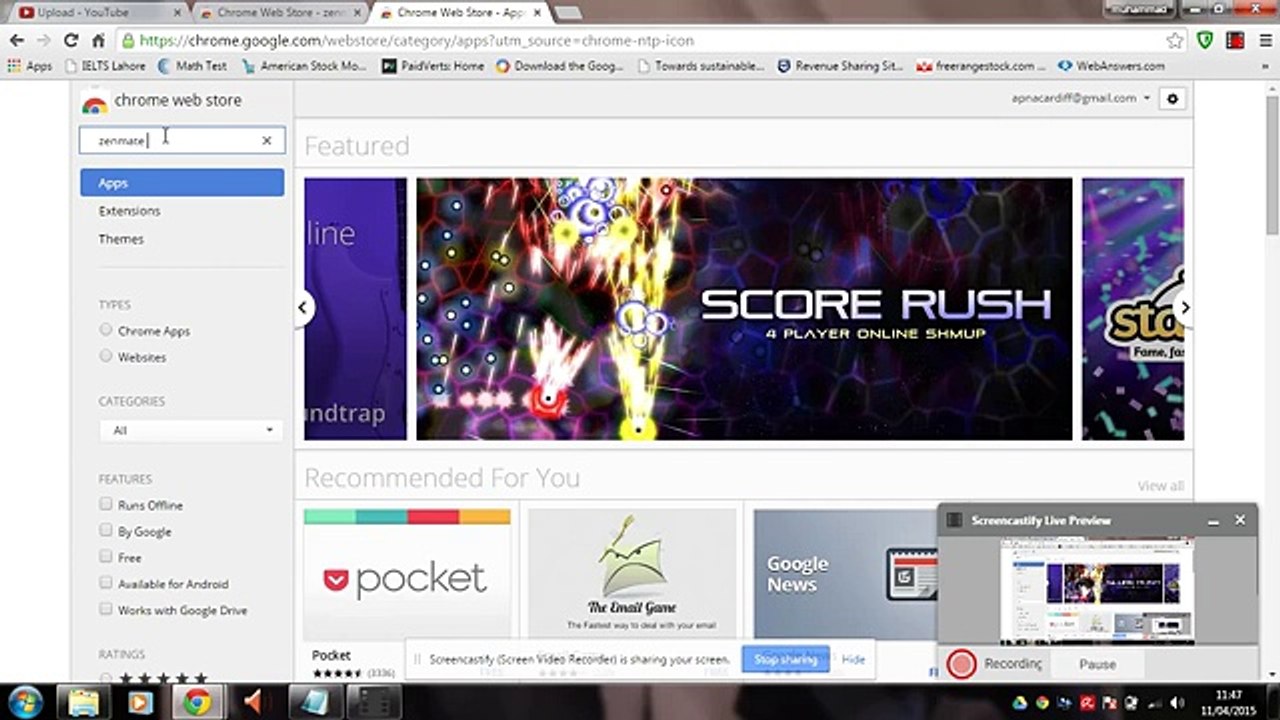The image size is (1280, 720).
Task: Open the red Screencastify extension icon
Action: [x=1235, y=41]
